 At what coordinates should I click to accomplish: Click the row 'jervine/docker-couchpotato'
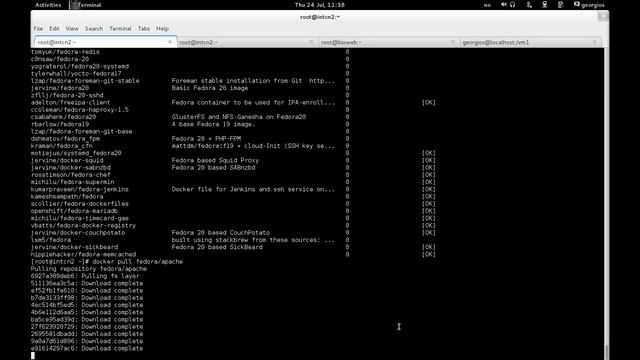(x=233, y=233)
